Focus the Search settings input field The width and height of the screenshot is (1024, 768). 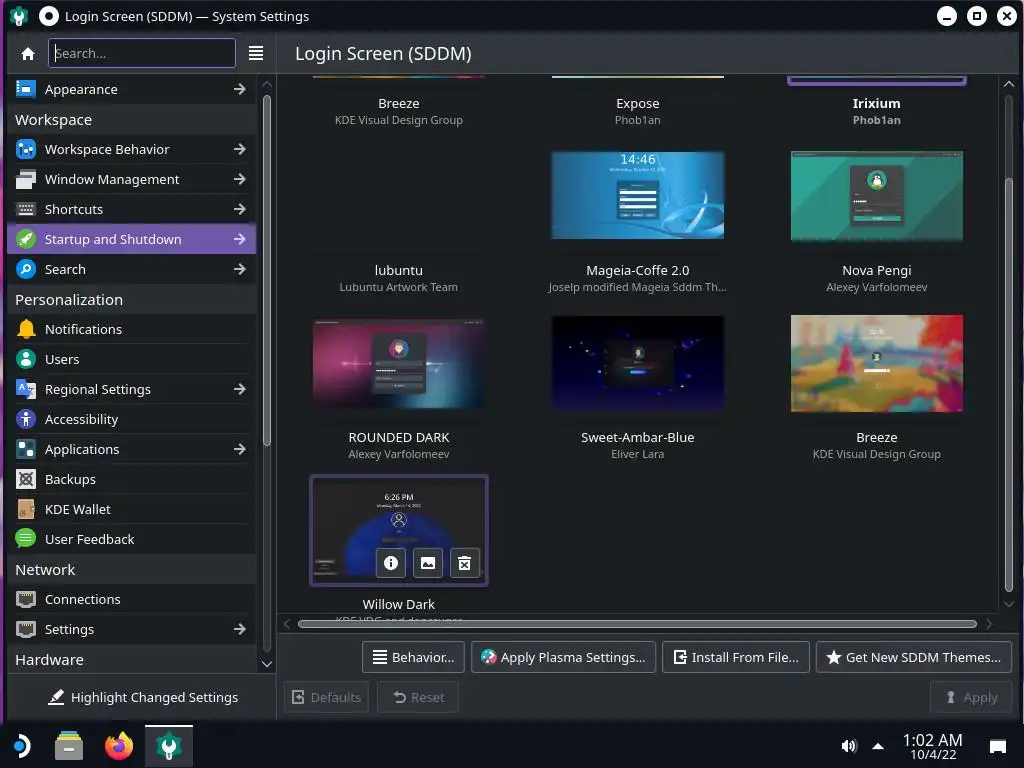coord(142,53)
